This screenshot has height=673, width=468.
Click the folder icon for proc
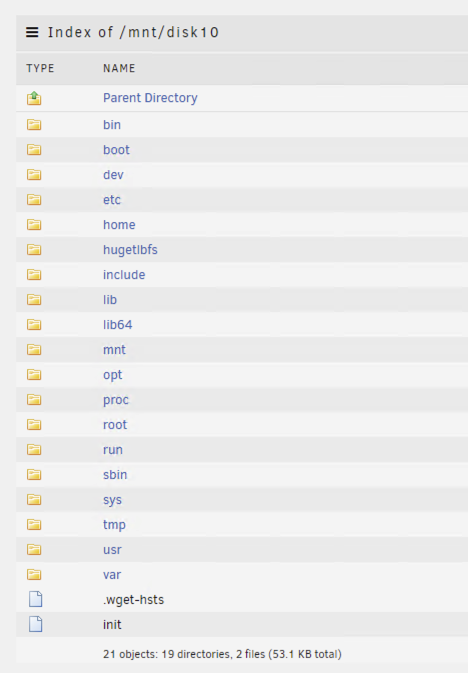[x=34, y=400]
